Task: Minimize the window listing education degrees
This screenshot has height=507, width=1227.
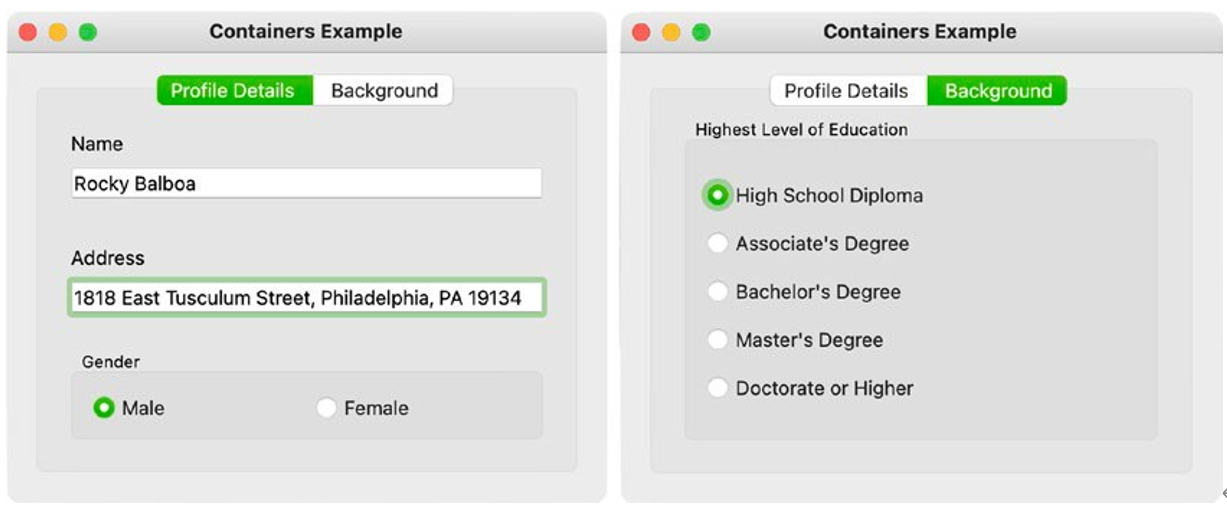Action: tap(671, 32)
